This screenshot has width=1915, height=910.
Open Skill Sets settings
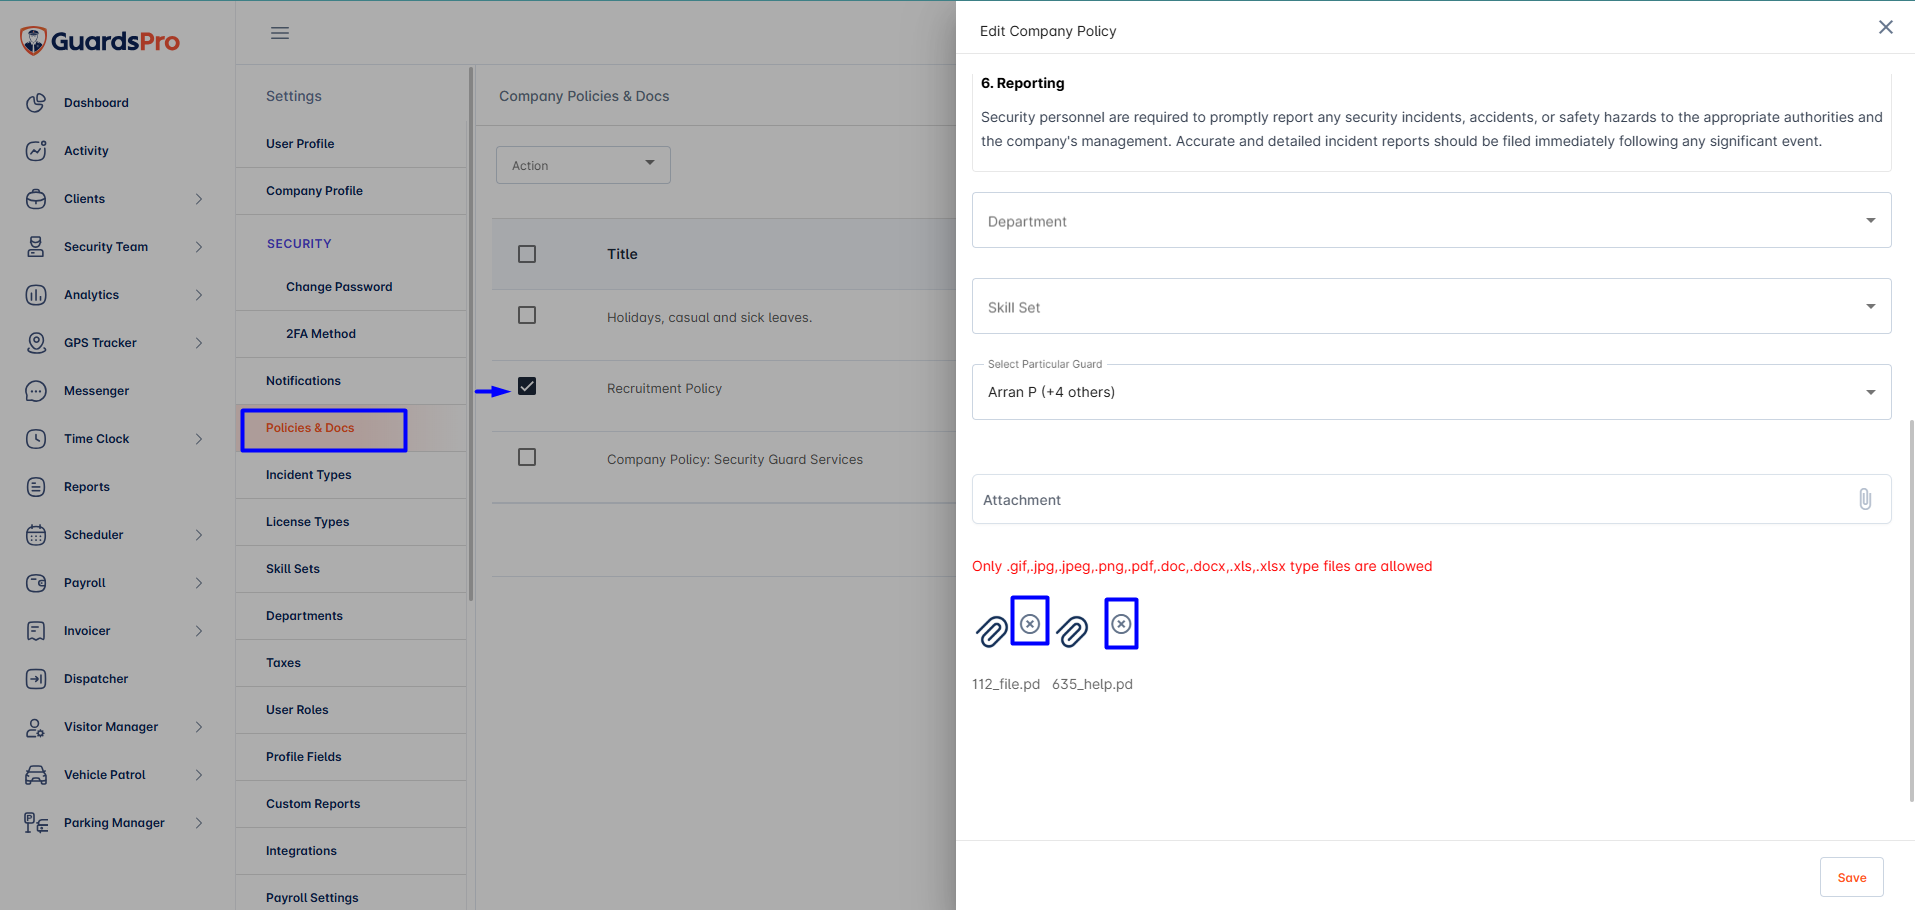pos(351,569)
